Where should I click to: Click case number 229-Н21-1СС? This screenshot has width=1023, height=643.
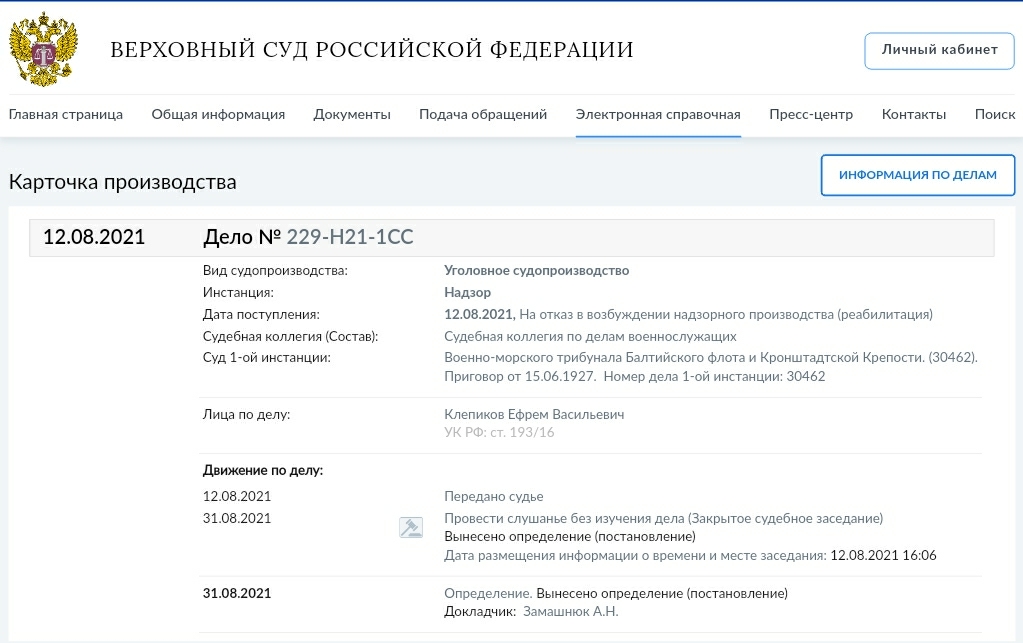(x=350, y=236)
